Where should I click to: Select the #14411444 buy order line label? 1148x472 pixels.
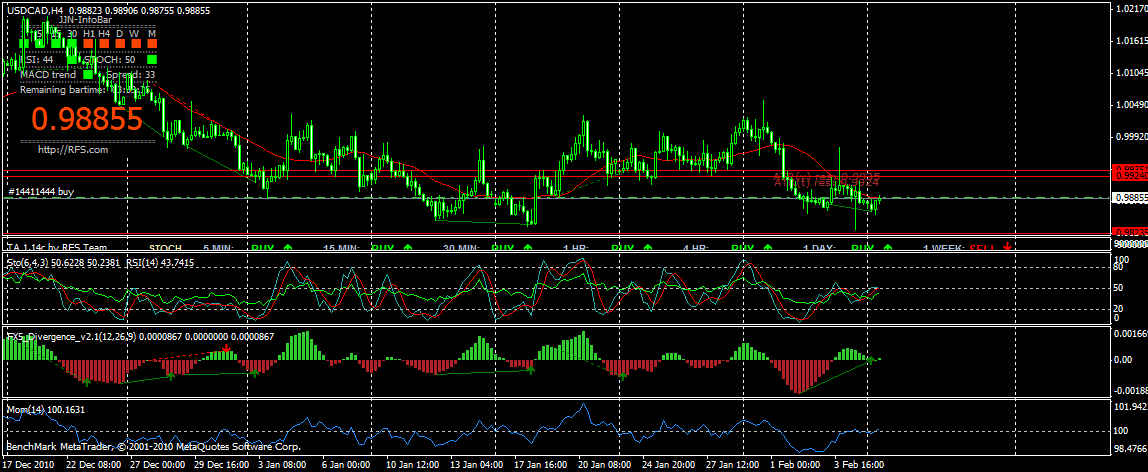tap(41, 192)
